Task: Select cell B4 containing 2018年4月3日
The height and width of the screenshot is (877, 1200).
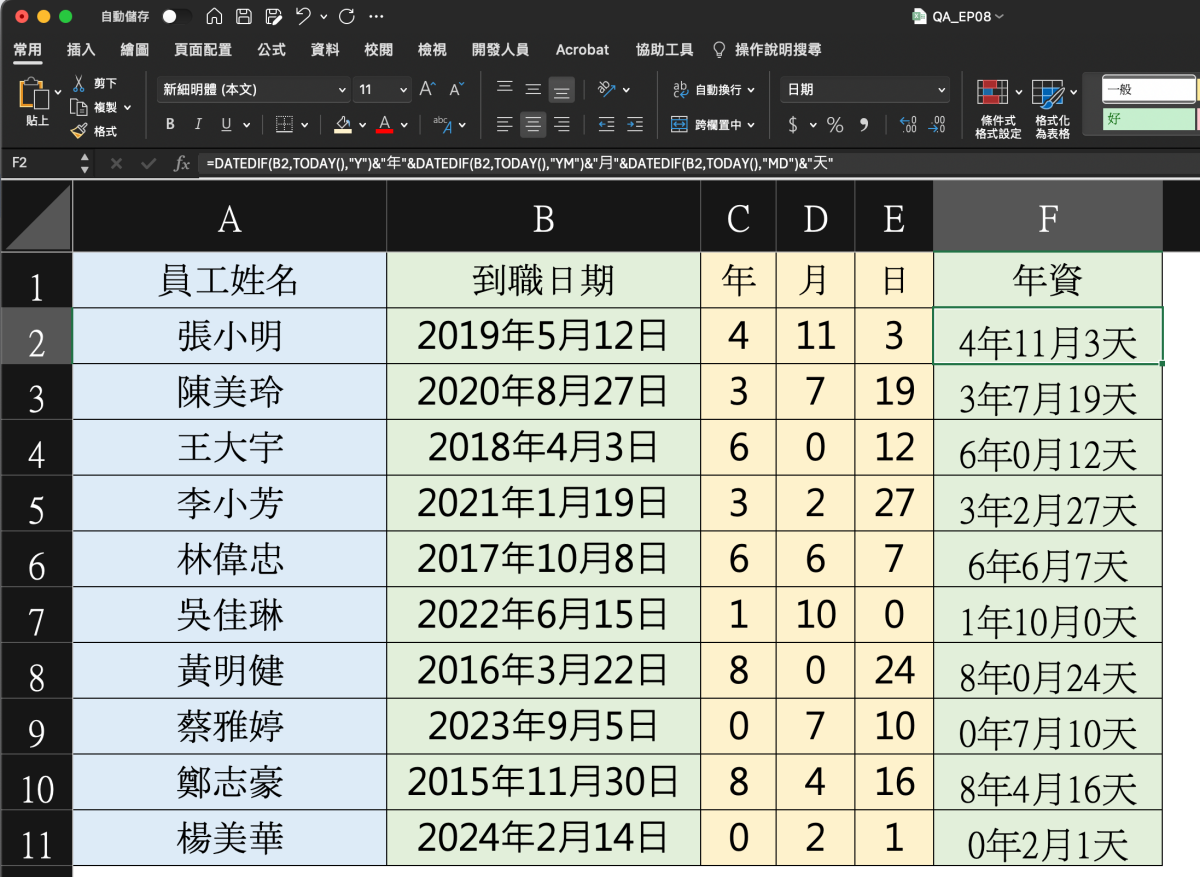Action: click(x=543, y=447)
